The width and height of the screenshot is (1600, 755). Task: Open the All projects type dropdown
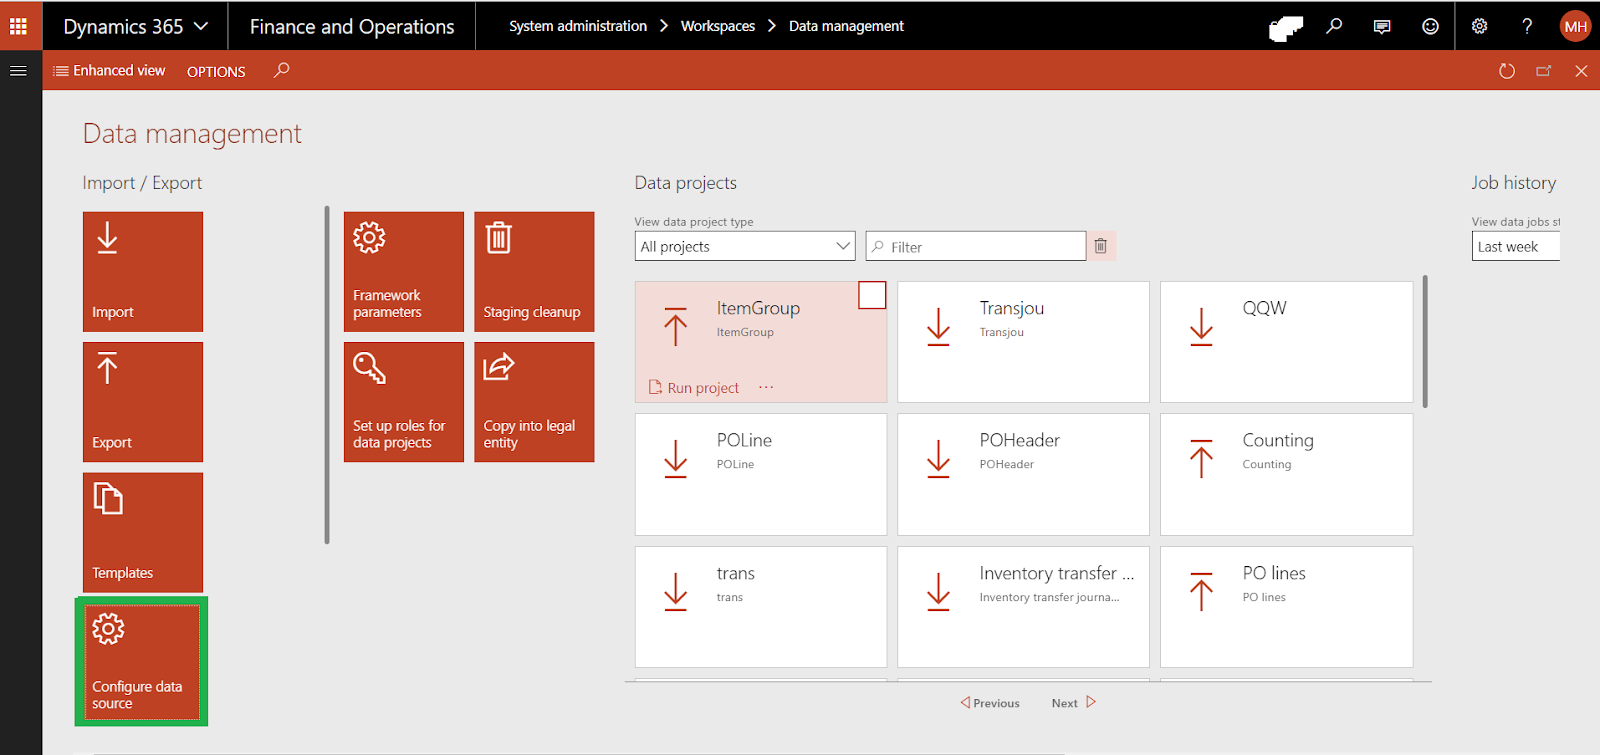(x=745, y=246)
